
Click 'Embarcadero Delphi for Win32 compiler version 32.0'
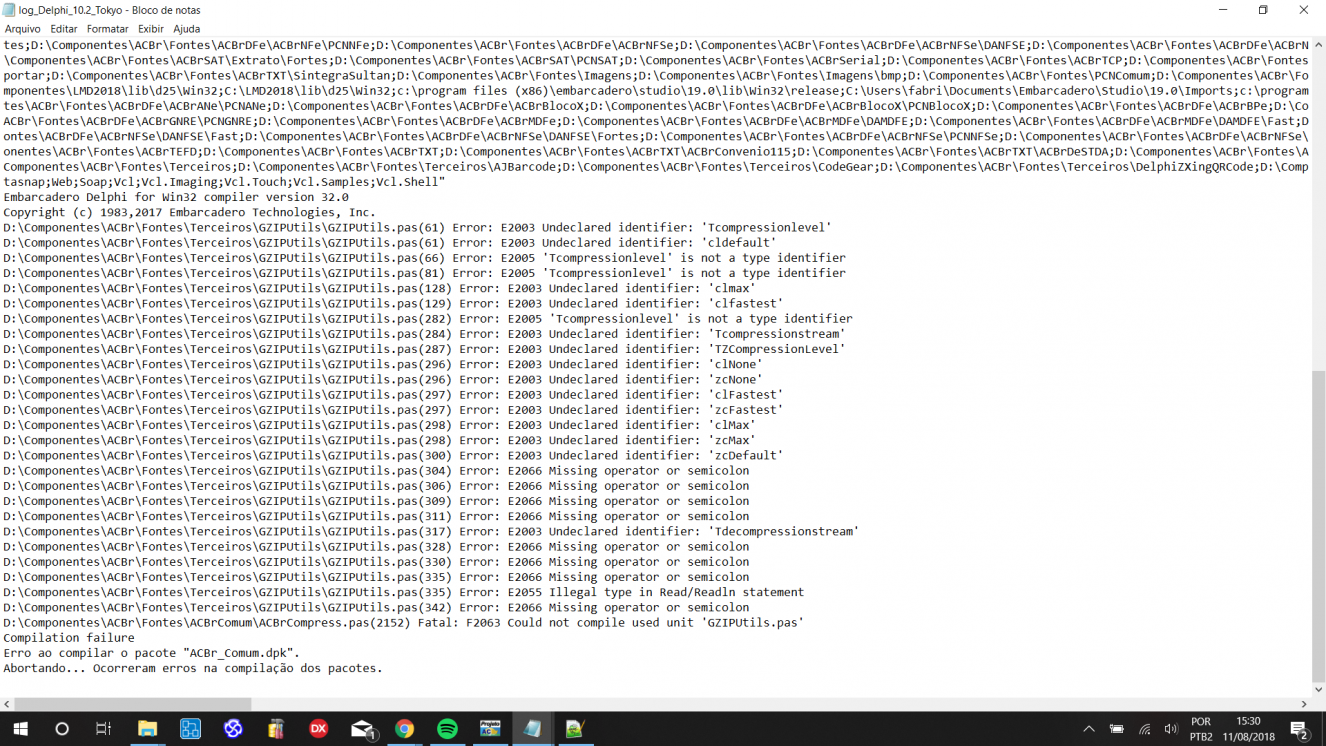[176, 197]
